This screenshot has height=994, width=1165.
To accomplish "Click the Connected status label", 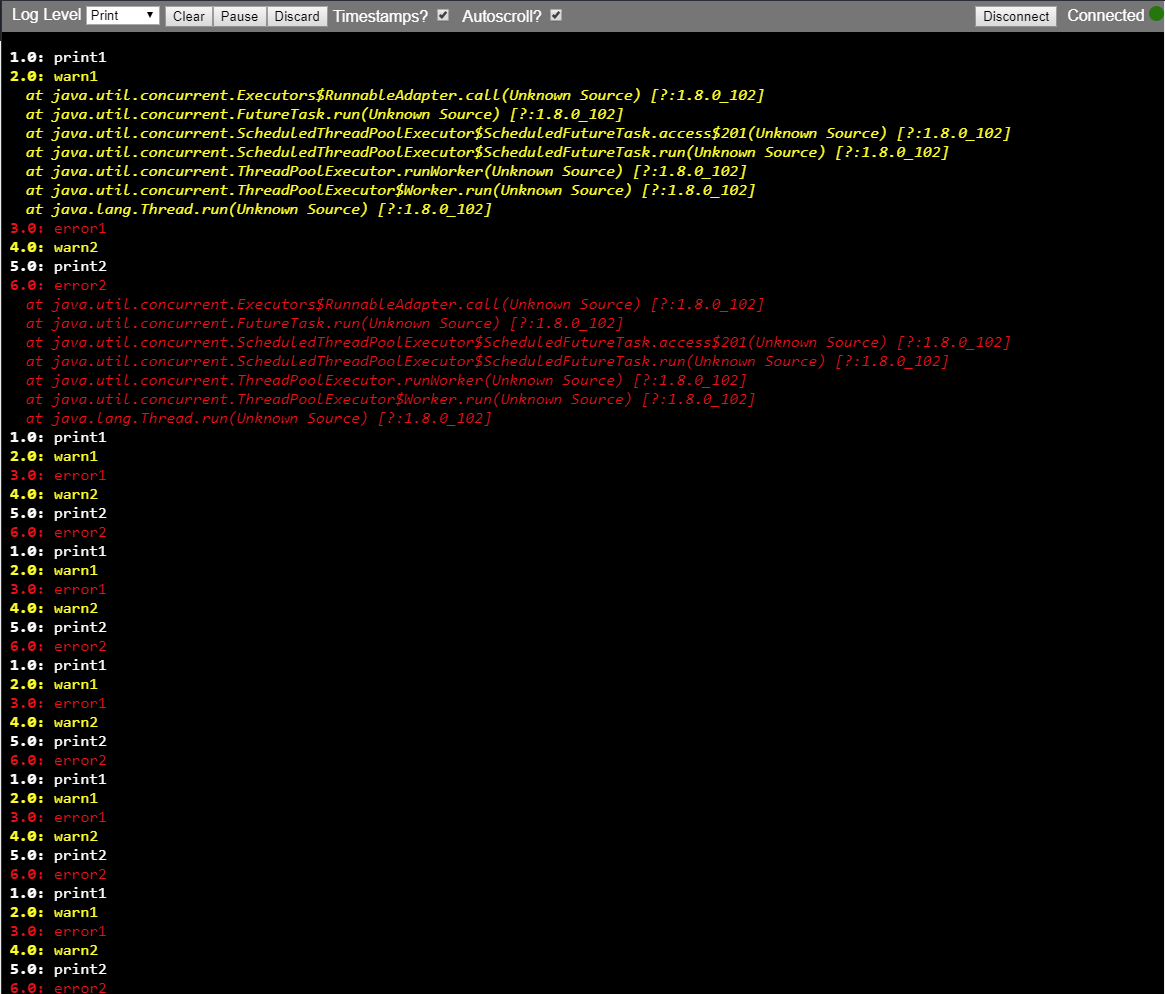I will click(x=1106, y=16).
